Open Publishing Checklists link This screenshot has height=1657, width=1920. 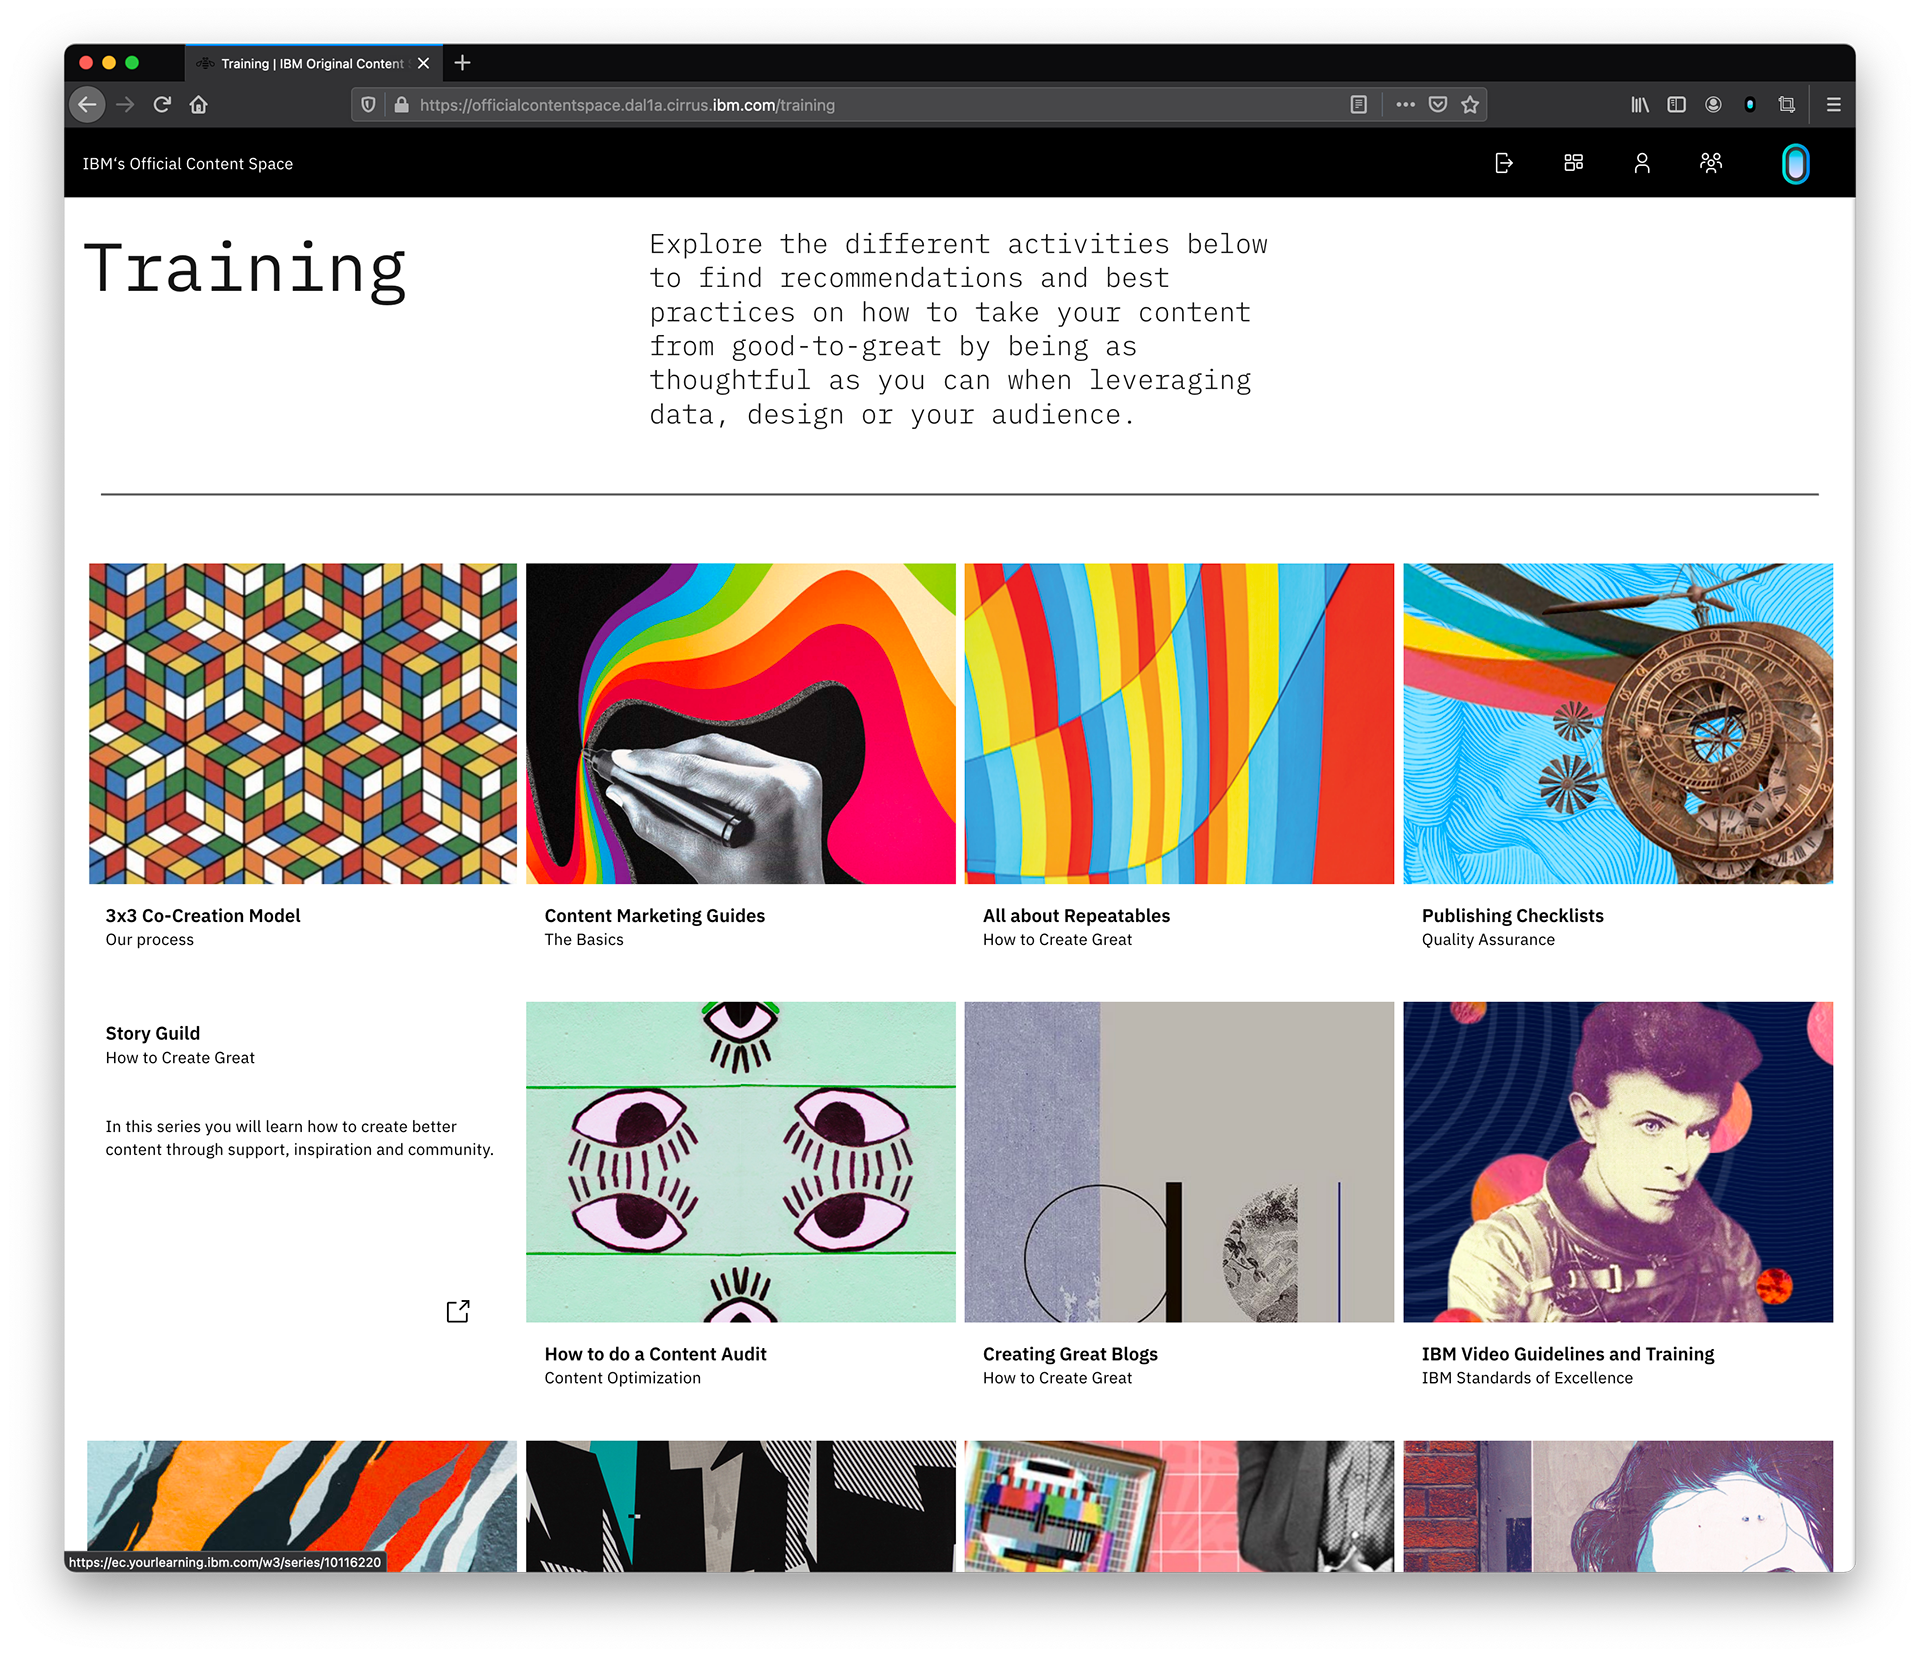pos(1512,915)
